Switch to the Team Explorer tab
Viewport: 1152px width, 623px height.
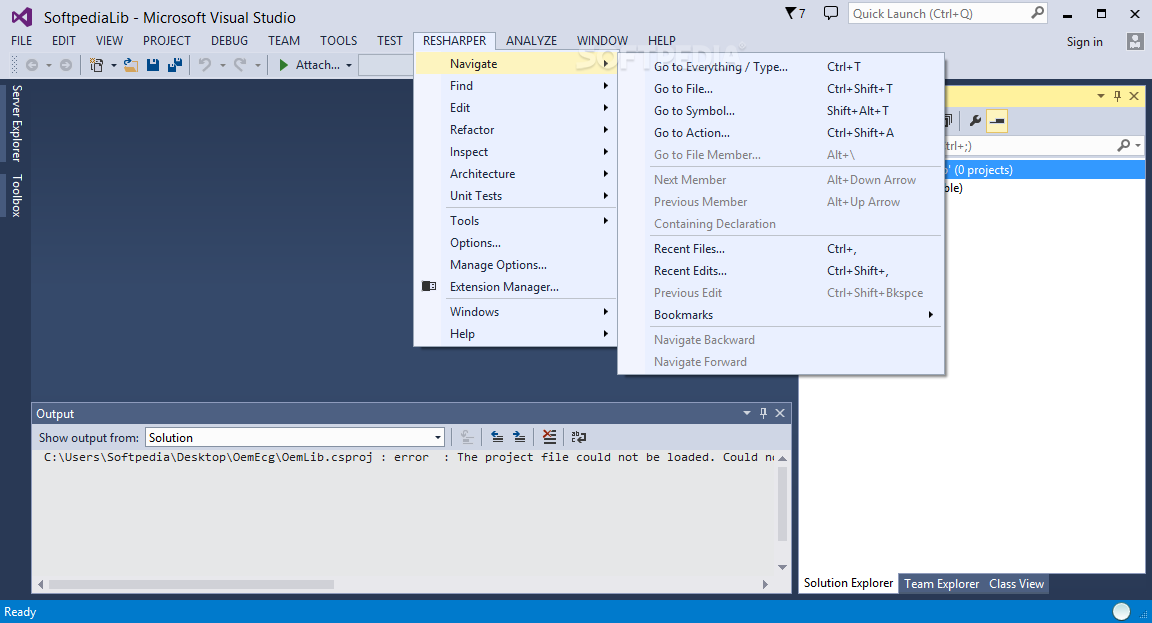941,584
